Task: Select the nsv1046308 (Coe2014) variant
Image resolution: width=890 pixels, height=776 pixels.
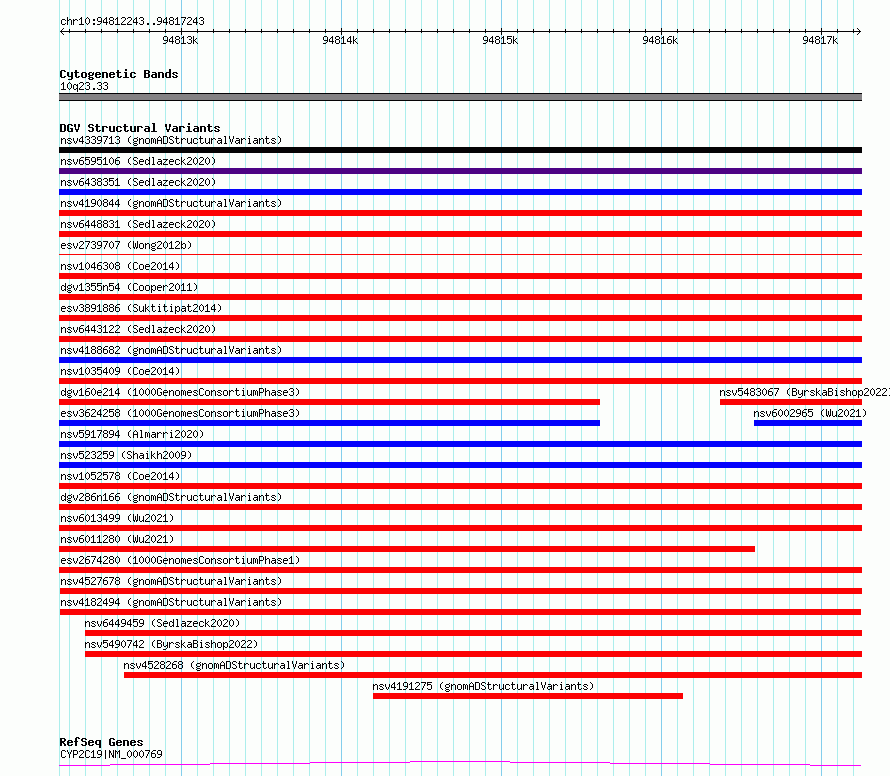Action: point(120,266)
